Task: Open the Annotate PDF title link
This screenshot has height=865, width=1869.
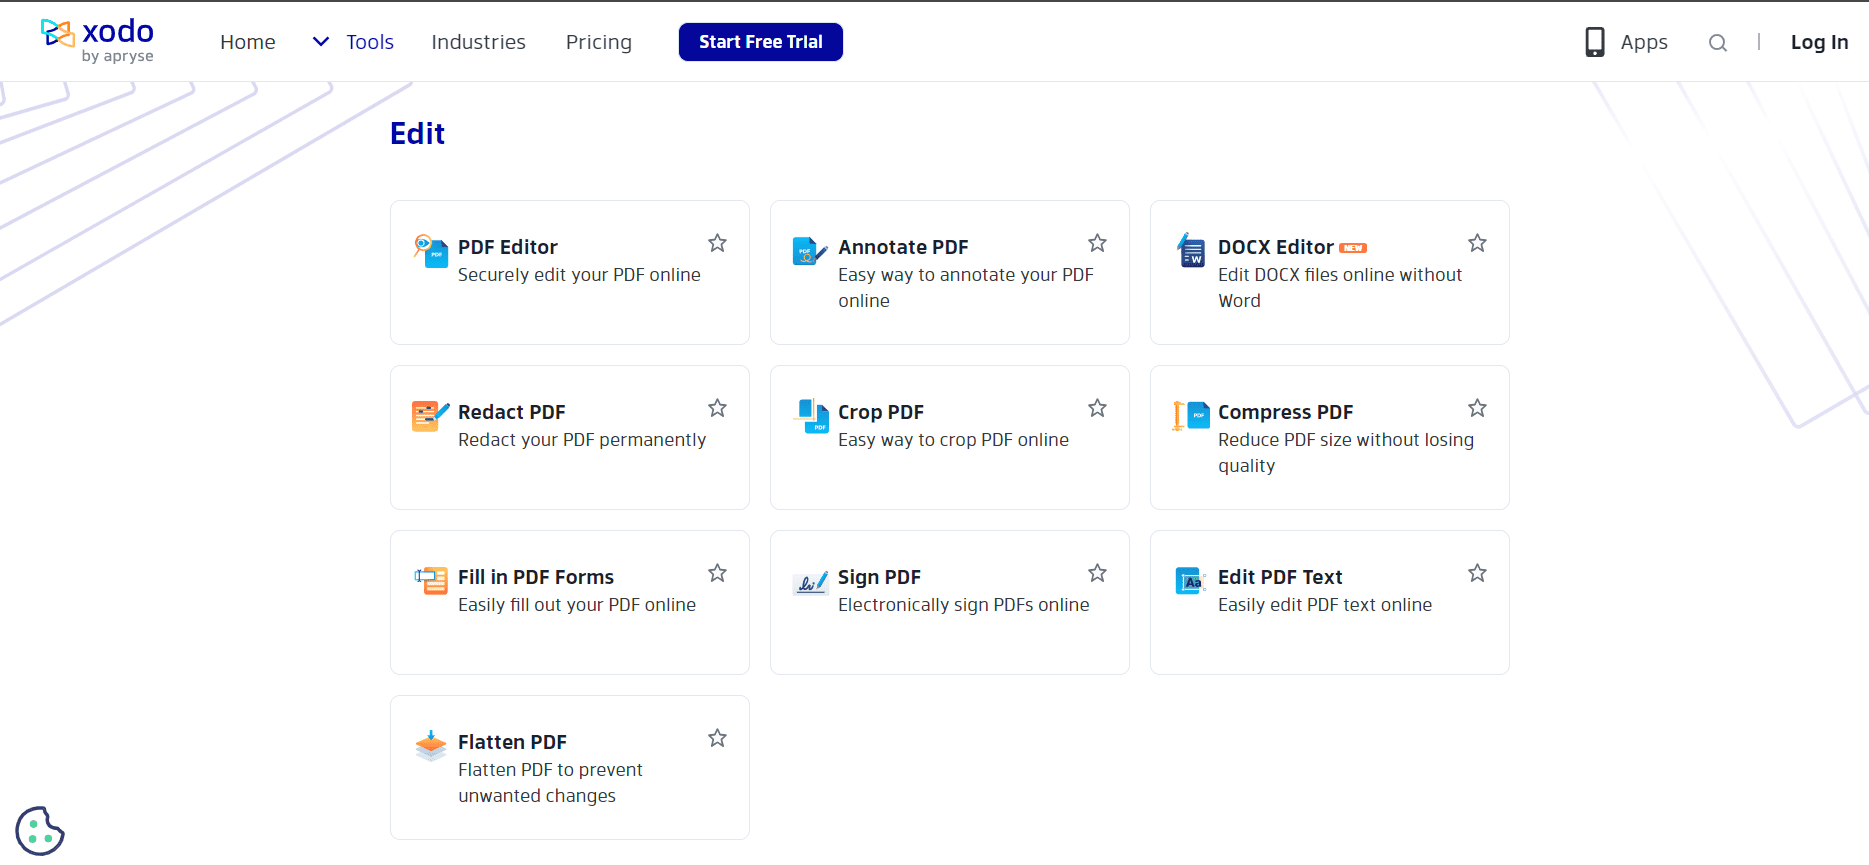Action: (x=903, y=247)
